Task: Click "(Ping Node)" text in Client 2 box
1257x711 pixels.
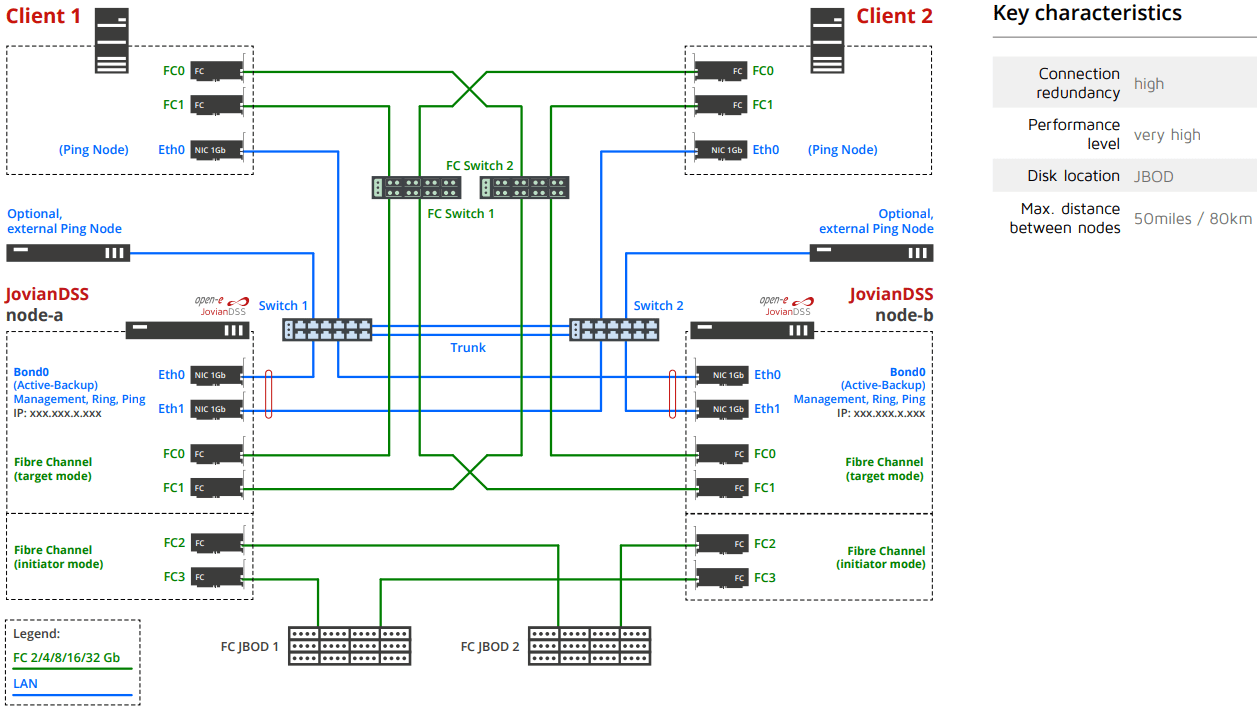Action: pos(843,150)
